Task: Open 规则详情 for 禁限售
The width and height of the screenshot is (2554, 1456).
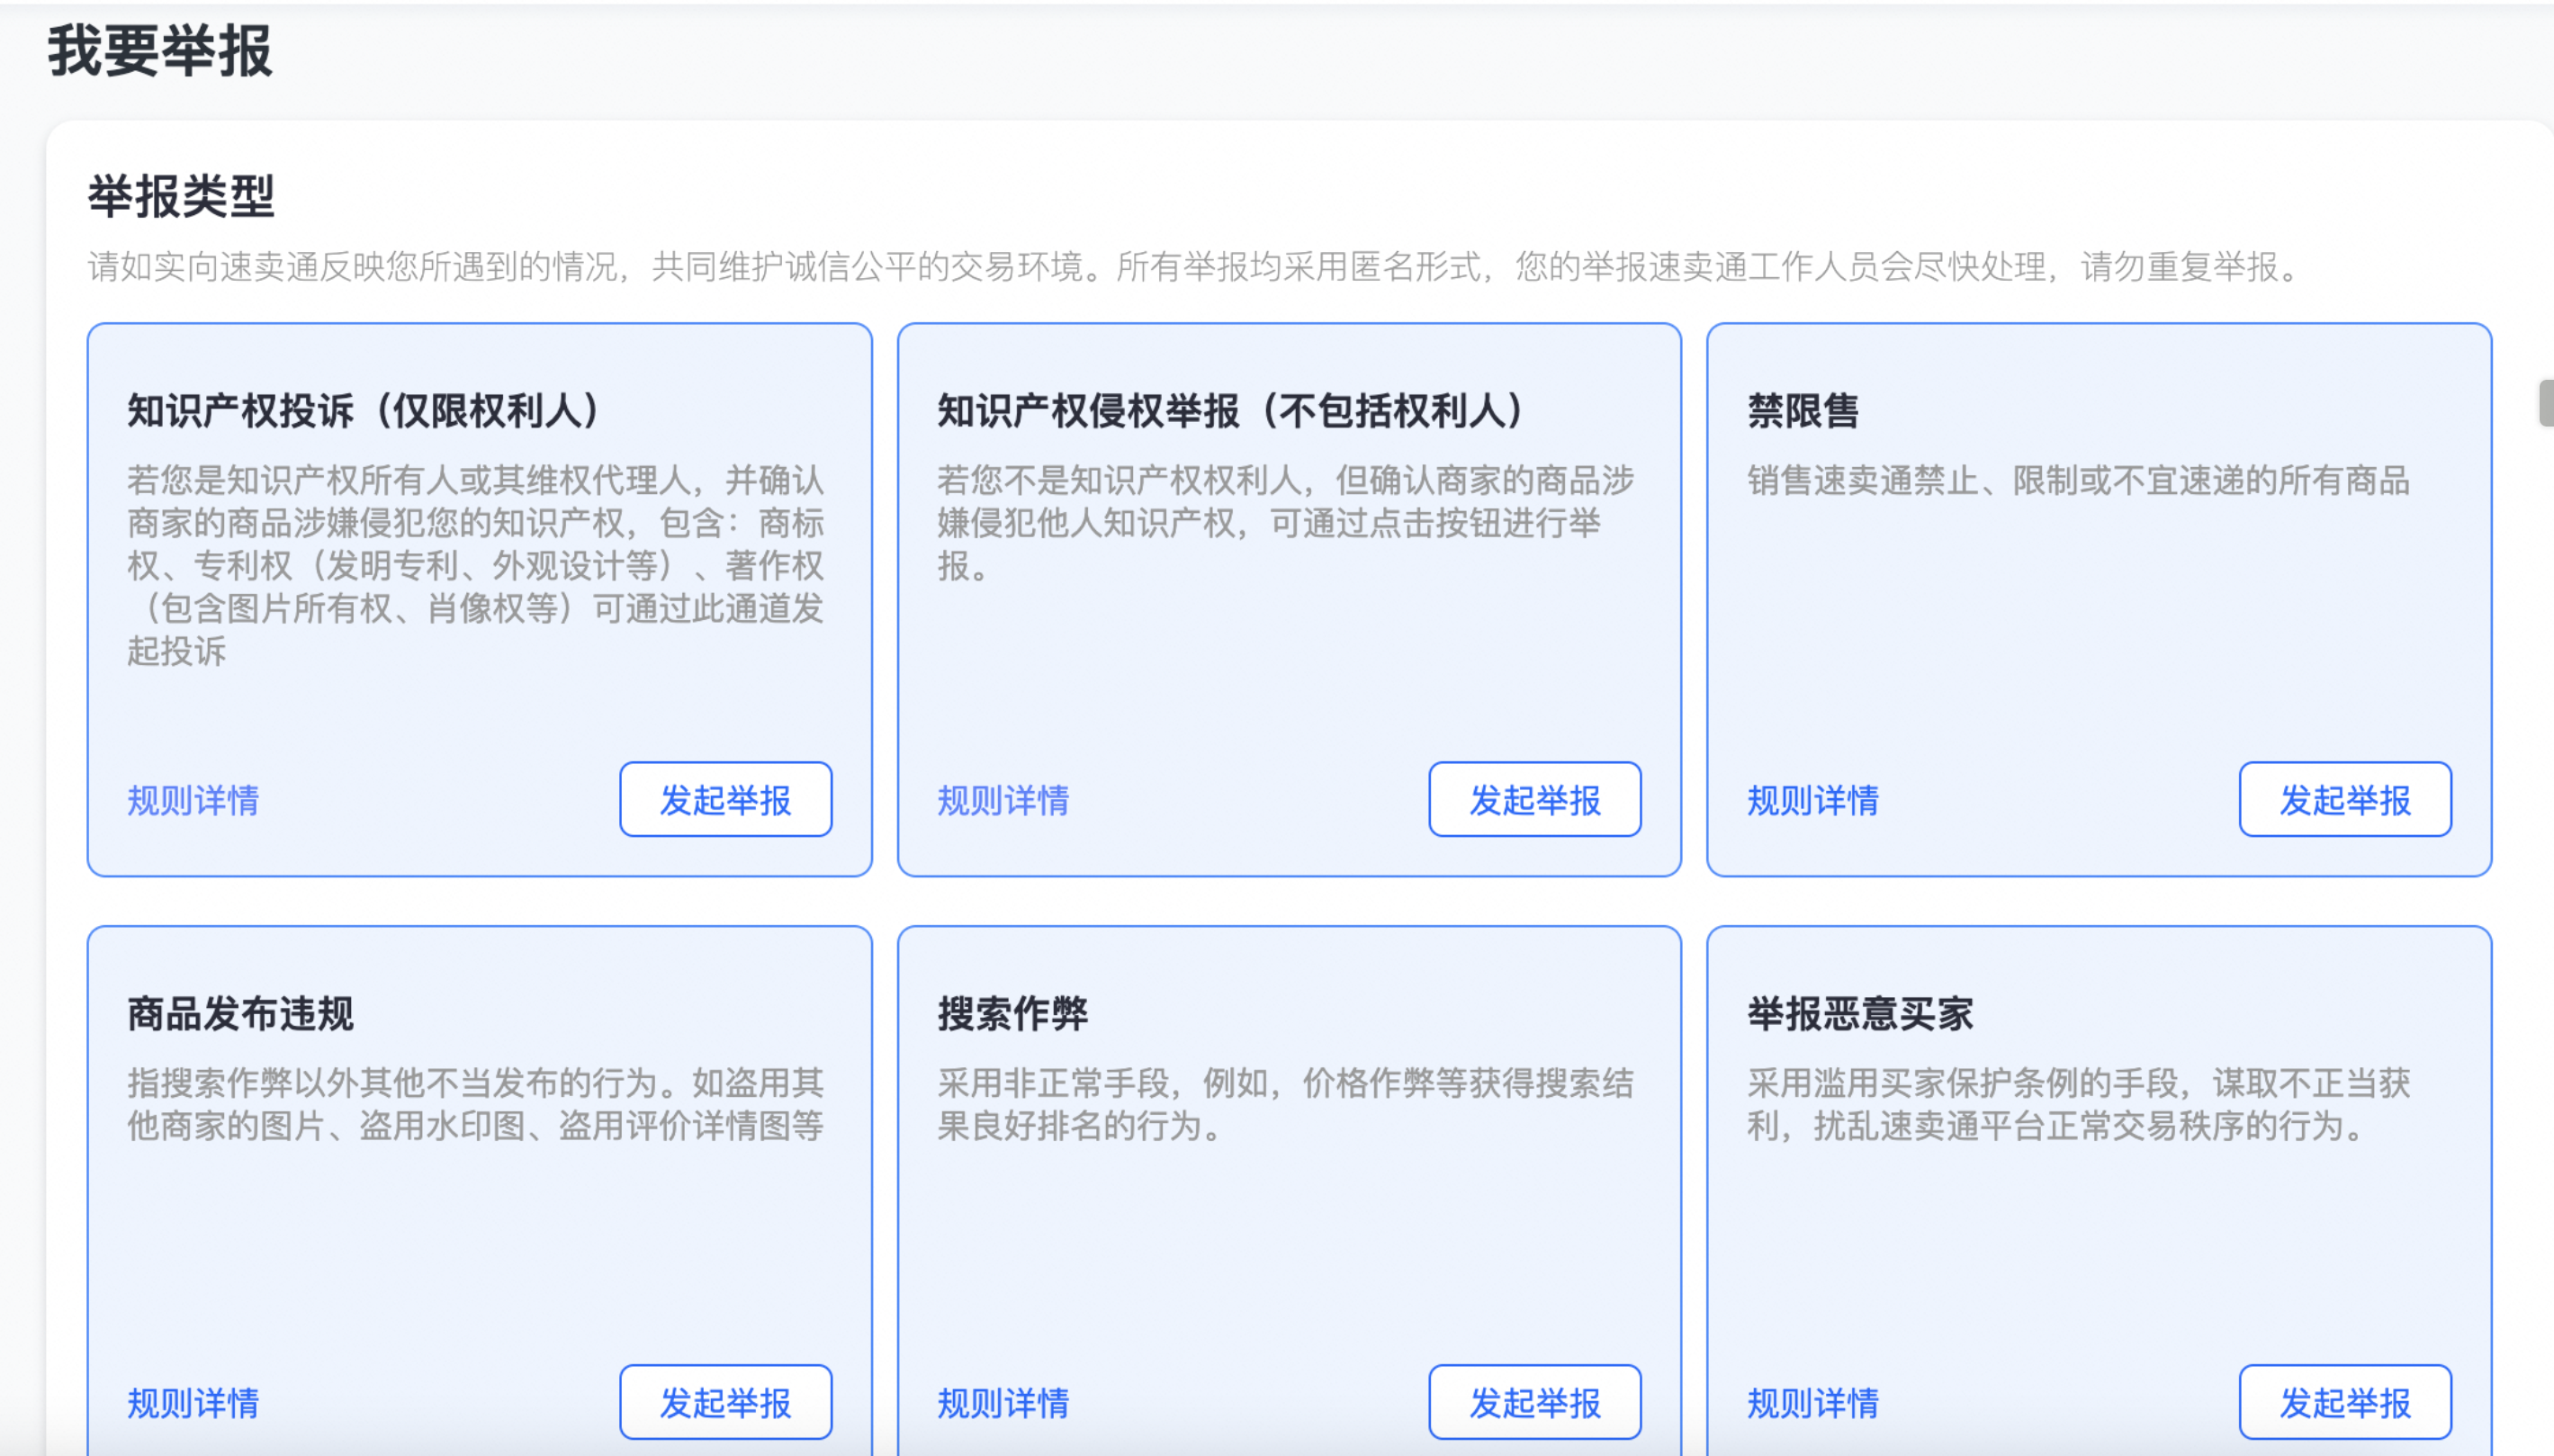Action: [x=1813, y=801]
